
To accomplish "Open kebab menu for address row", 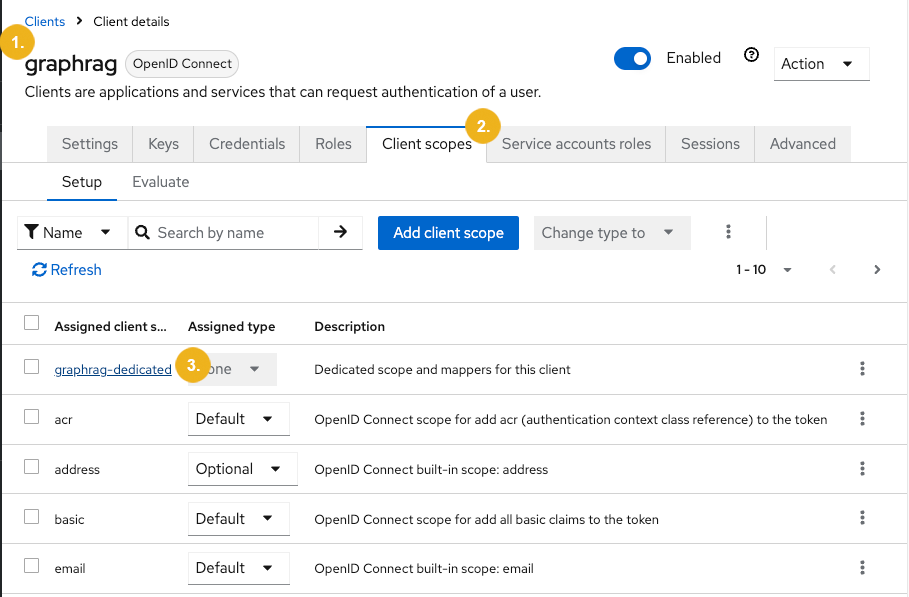I will pos(862,468).
